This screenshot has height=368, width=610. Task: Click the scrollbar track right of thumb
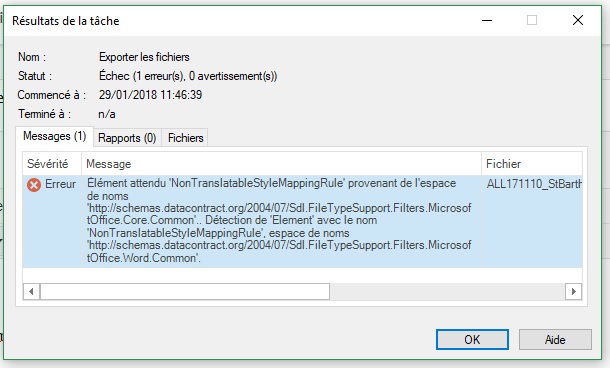447,291
